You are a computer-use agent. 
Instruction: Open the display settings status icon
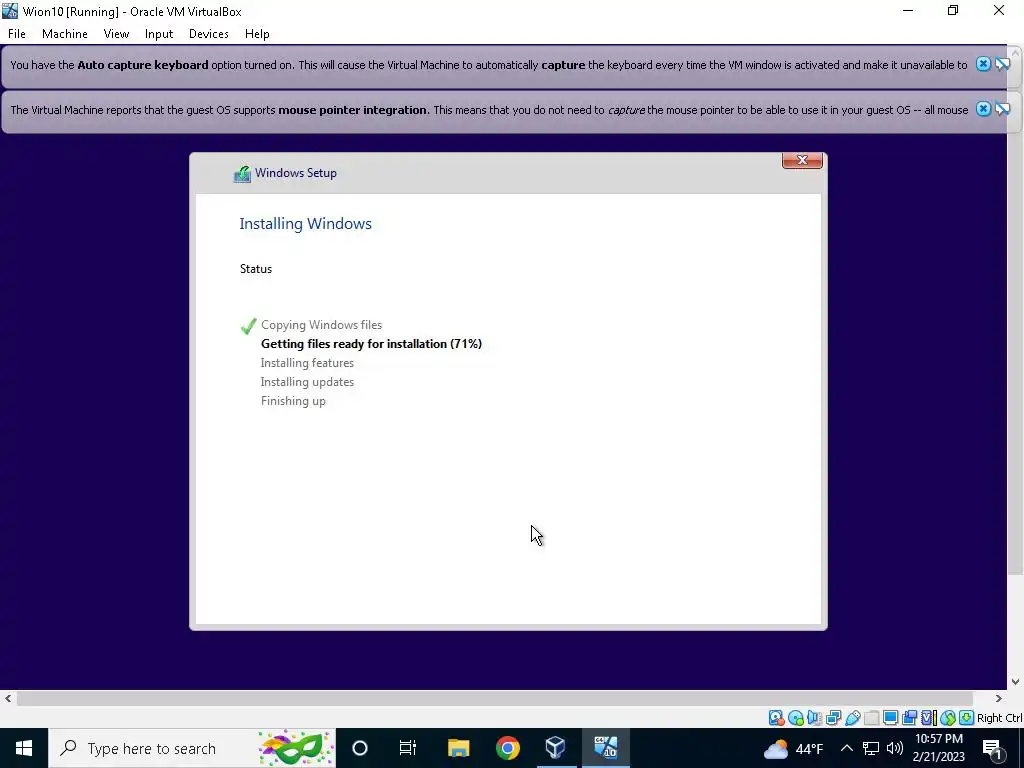890,718
